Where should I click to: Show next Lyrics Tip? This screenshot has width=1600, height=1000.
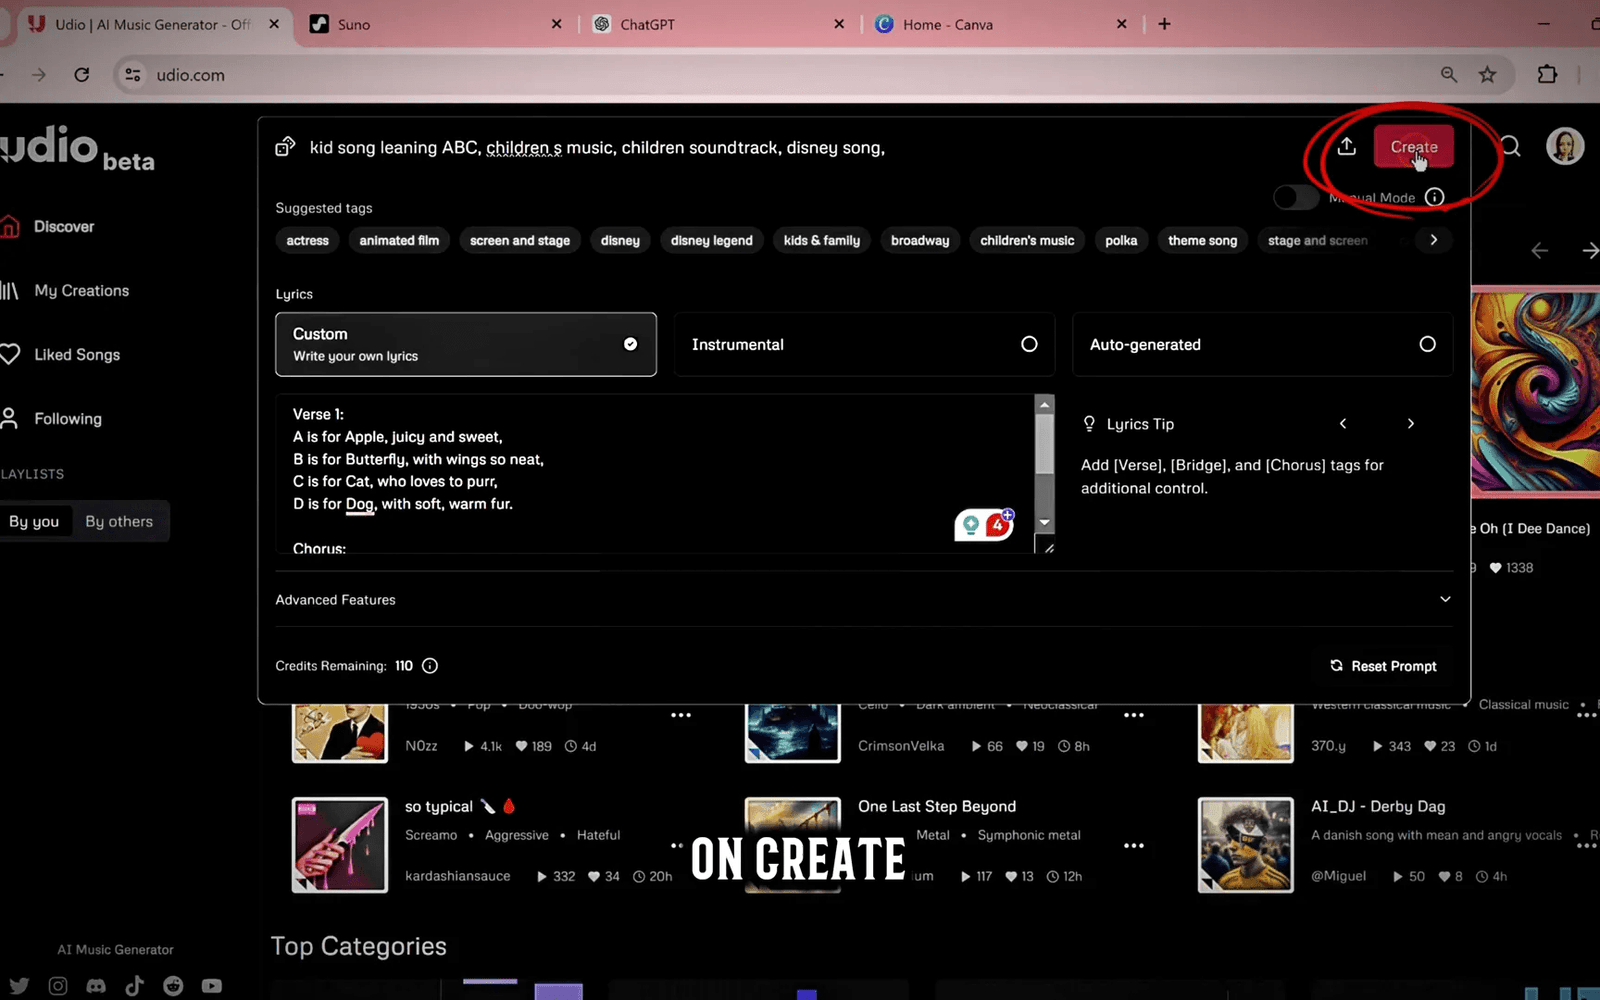(x=1411, y=424)
